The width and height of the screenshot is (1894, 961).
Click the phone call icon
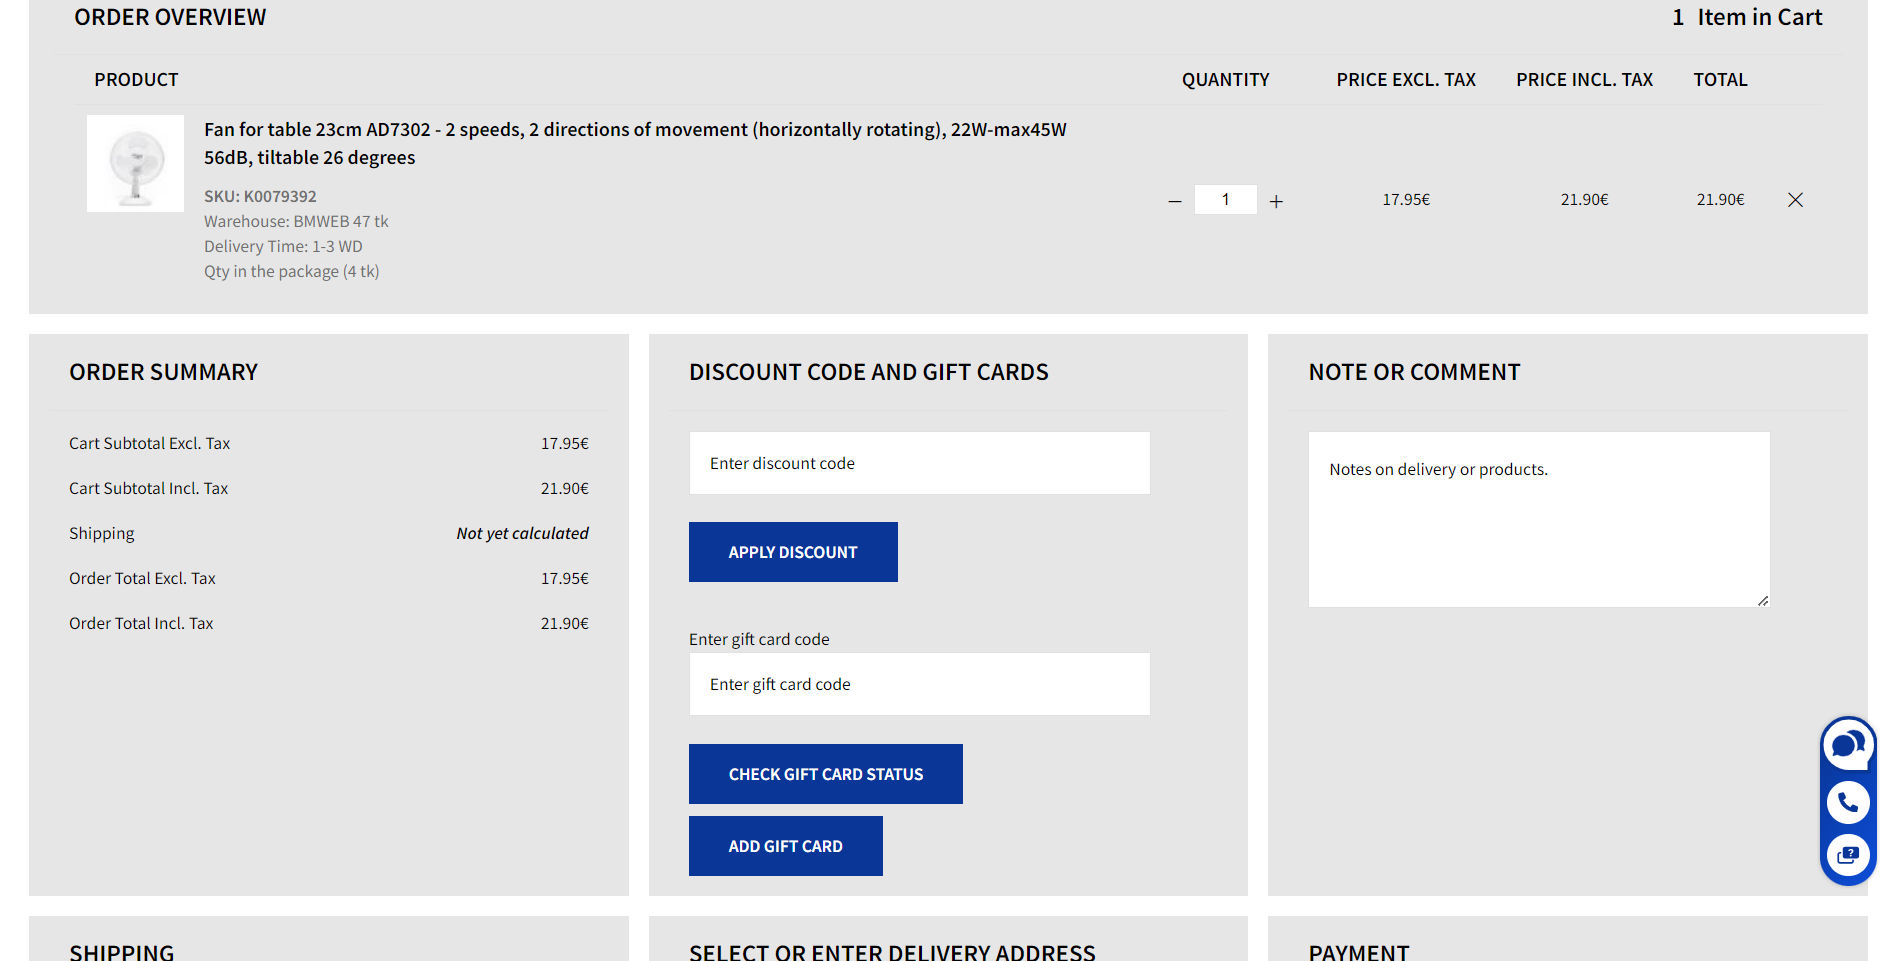pos(1848,802)
